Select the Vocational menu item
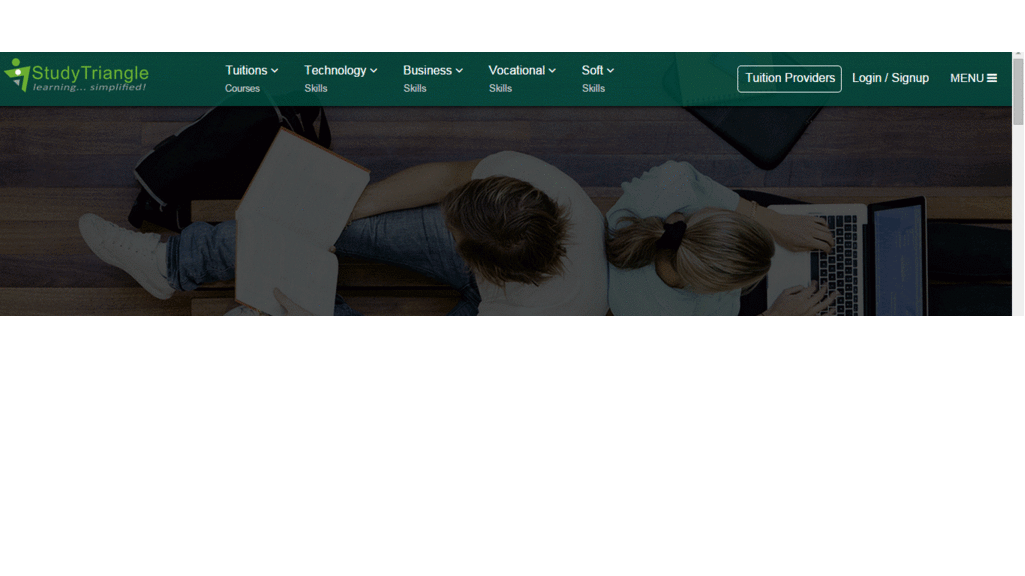1025x576 pixels. pos(516,71)
